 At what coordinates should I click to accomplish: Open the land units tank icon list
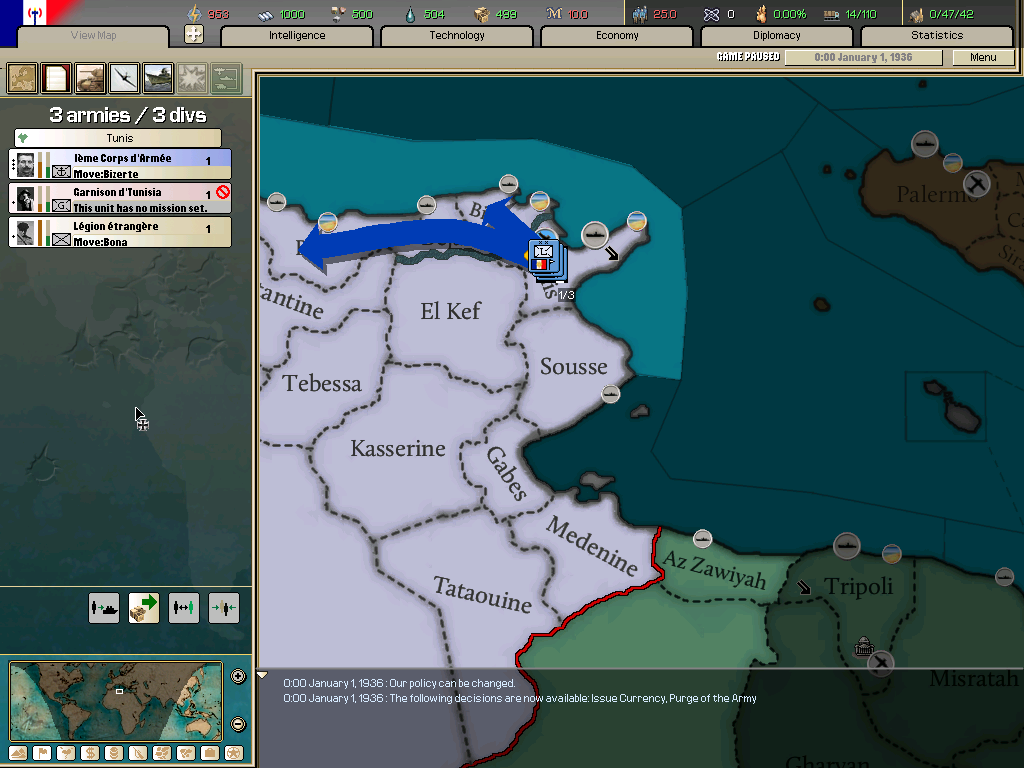(90, 77)
